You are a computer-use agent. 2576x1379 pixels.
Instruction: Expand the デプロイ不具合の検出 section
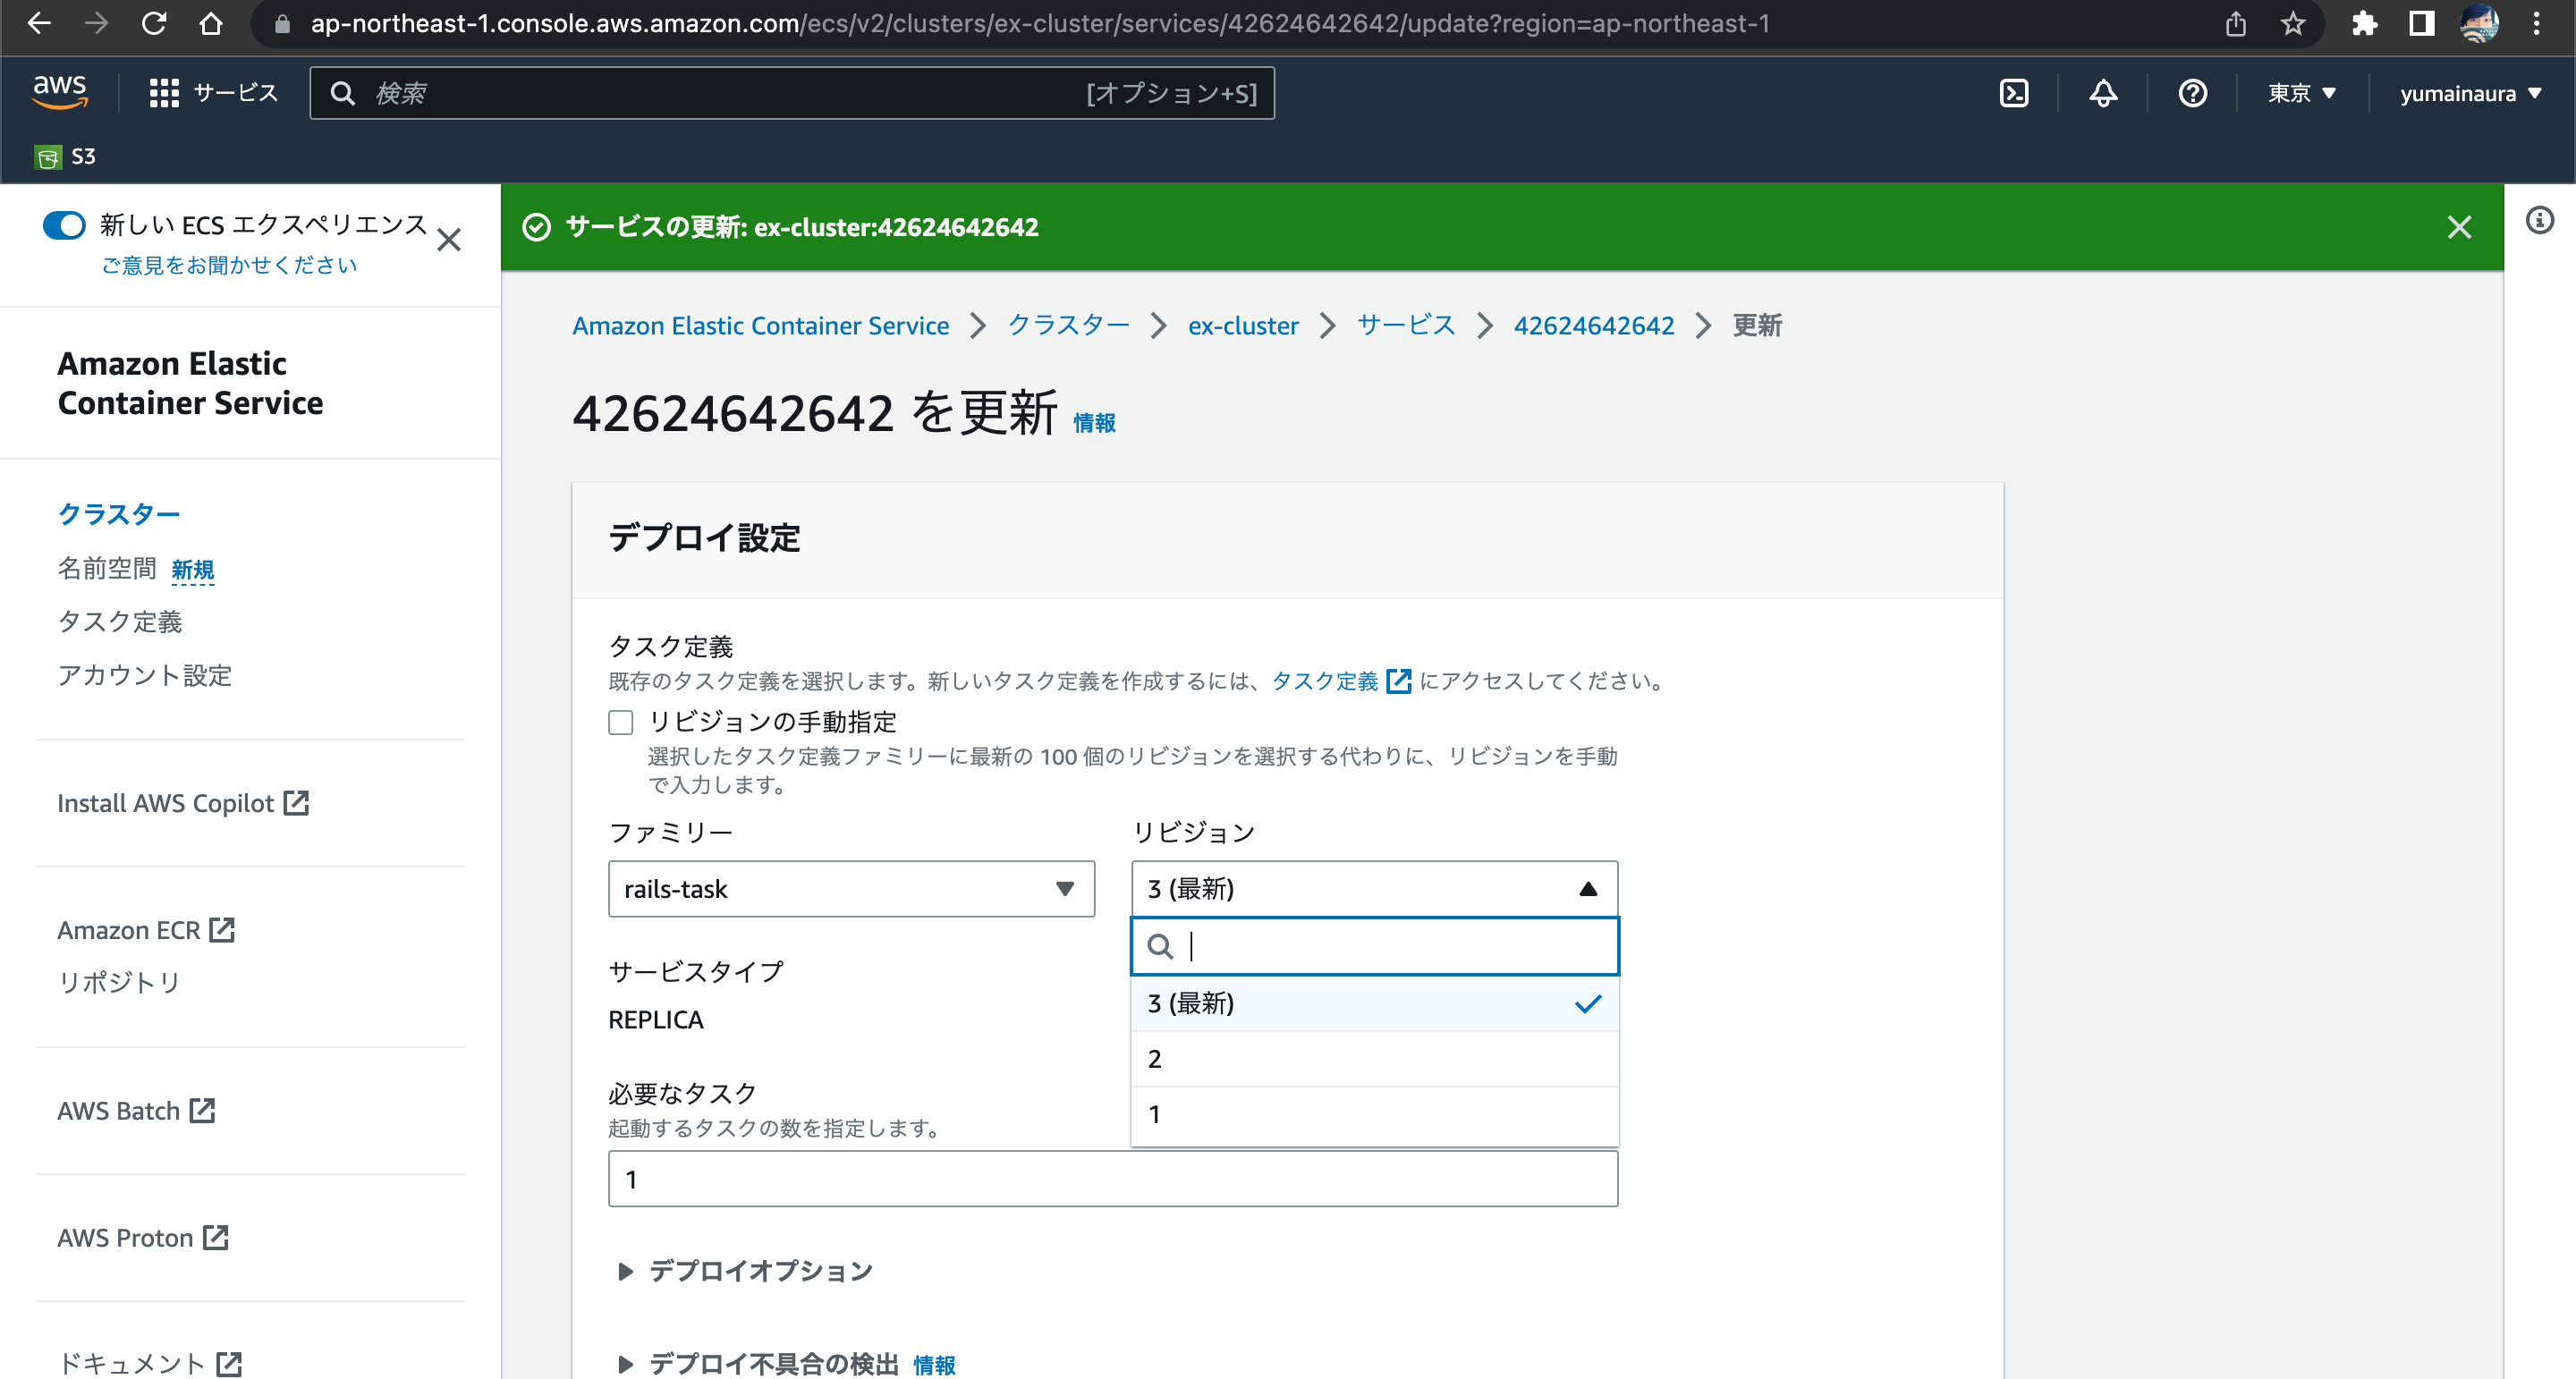(x=758, y=1364)
